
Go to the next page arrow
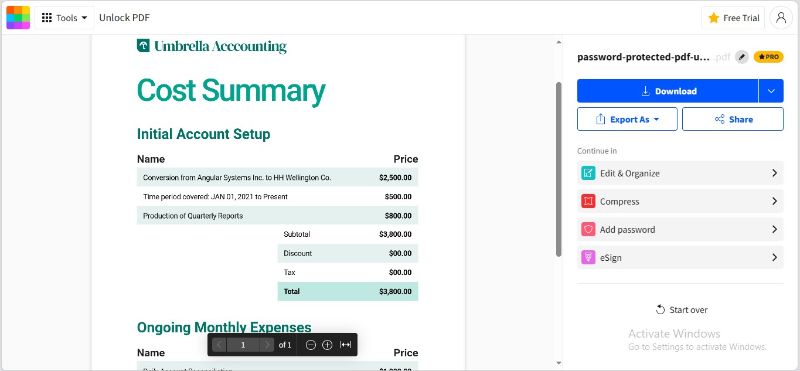[266, 344]
